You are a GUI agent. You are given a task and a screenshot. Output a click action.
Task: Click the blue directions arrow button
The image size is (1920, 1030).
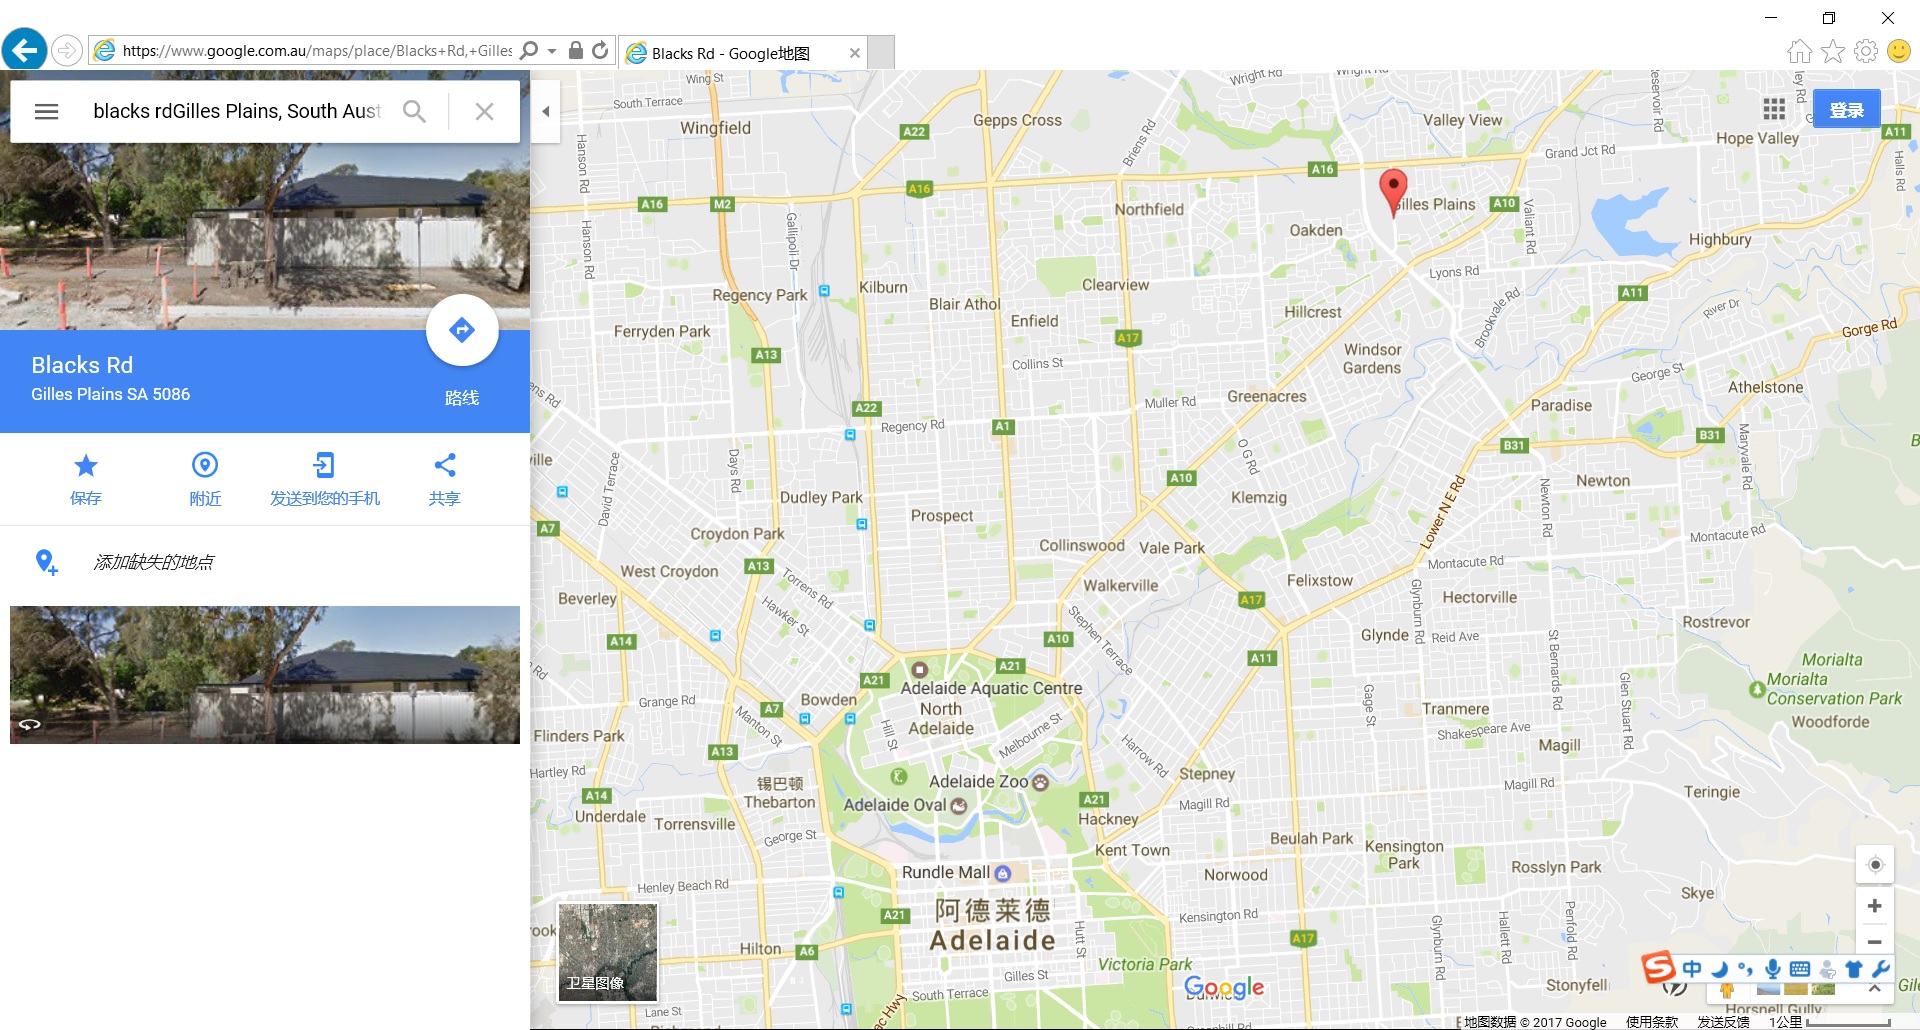pyautogui.click(x=462, y=330)
